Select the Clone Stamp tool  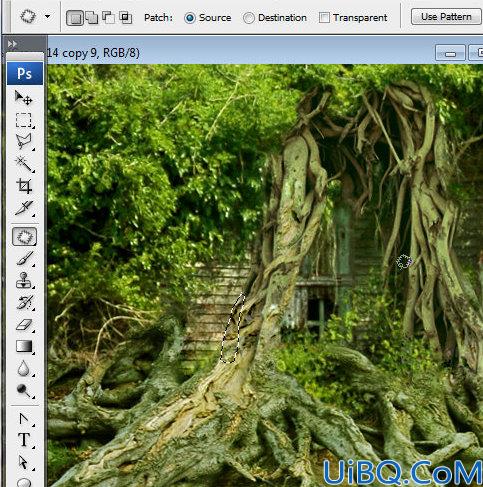click(x=23, y=280)
